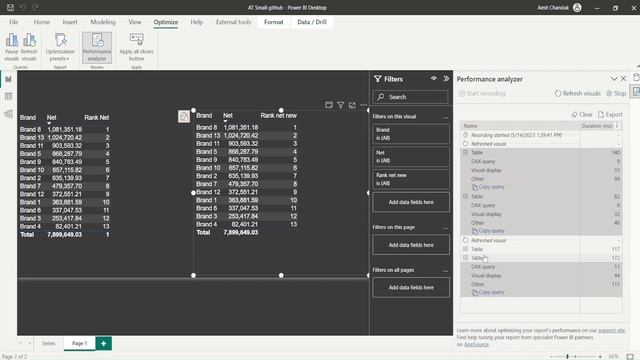Image resolution: width=640 pixels, height=360 pixels.
Task: Switch to Model view in sidebar
Action: [9, 114]
